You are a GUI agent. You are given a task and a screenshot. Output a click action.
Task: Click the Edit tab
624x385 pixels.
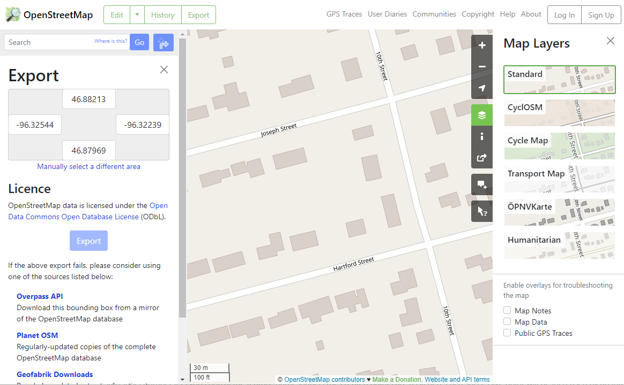[117, 15]
